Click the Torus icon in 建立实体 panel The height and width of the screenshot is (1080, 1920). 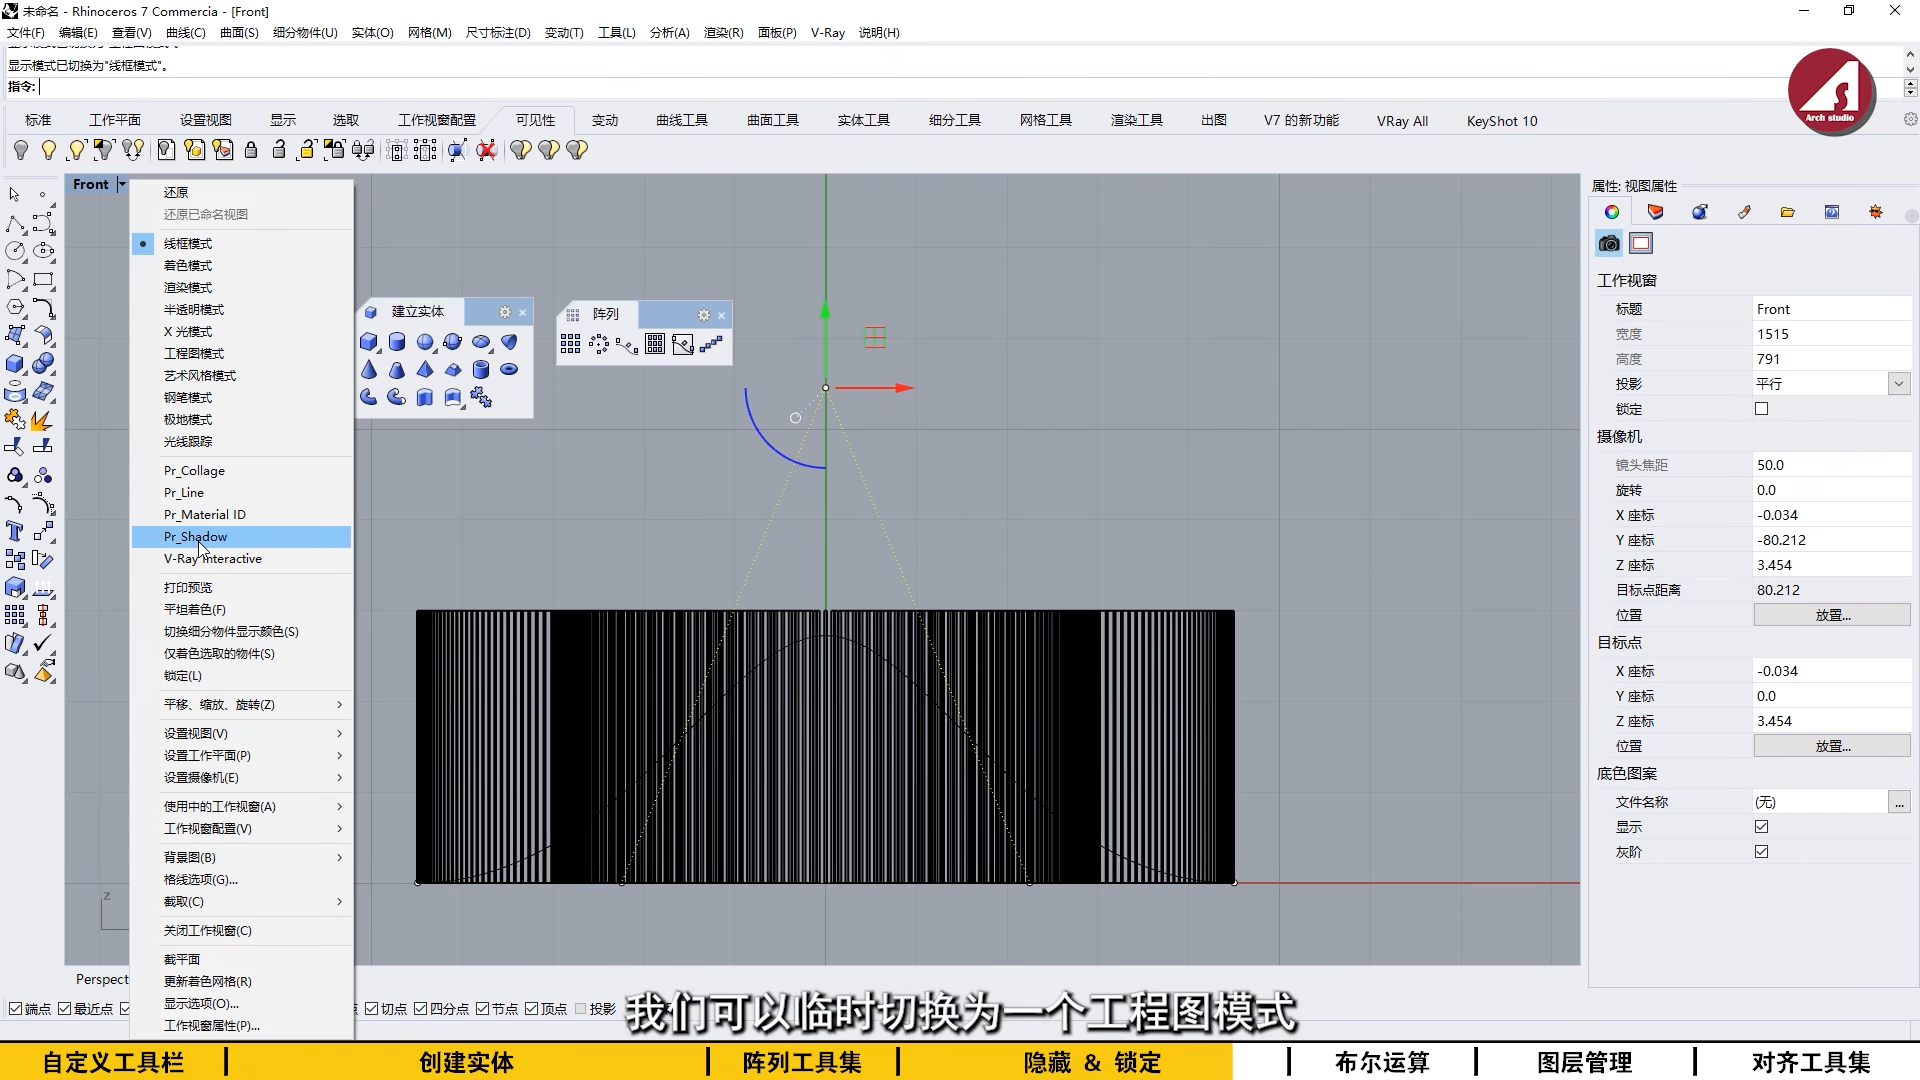[x=509, y=370]
